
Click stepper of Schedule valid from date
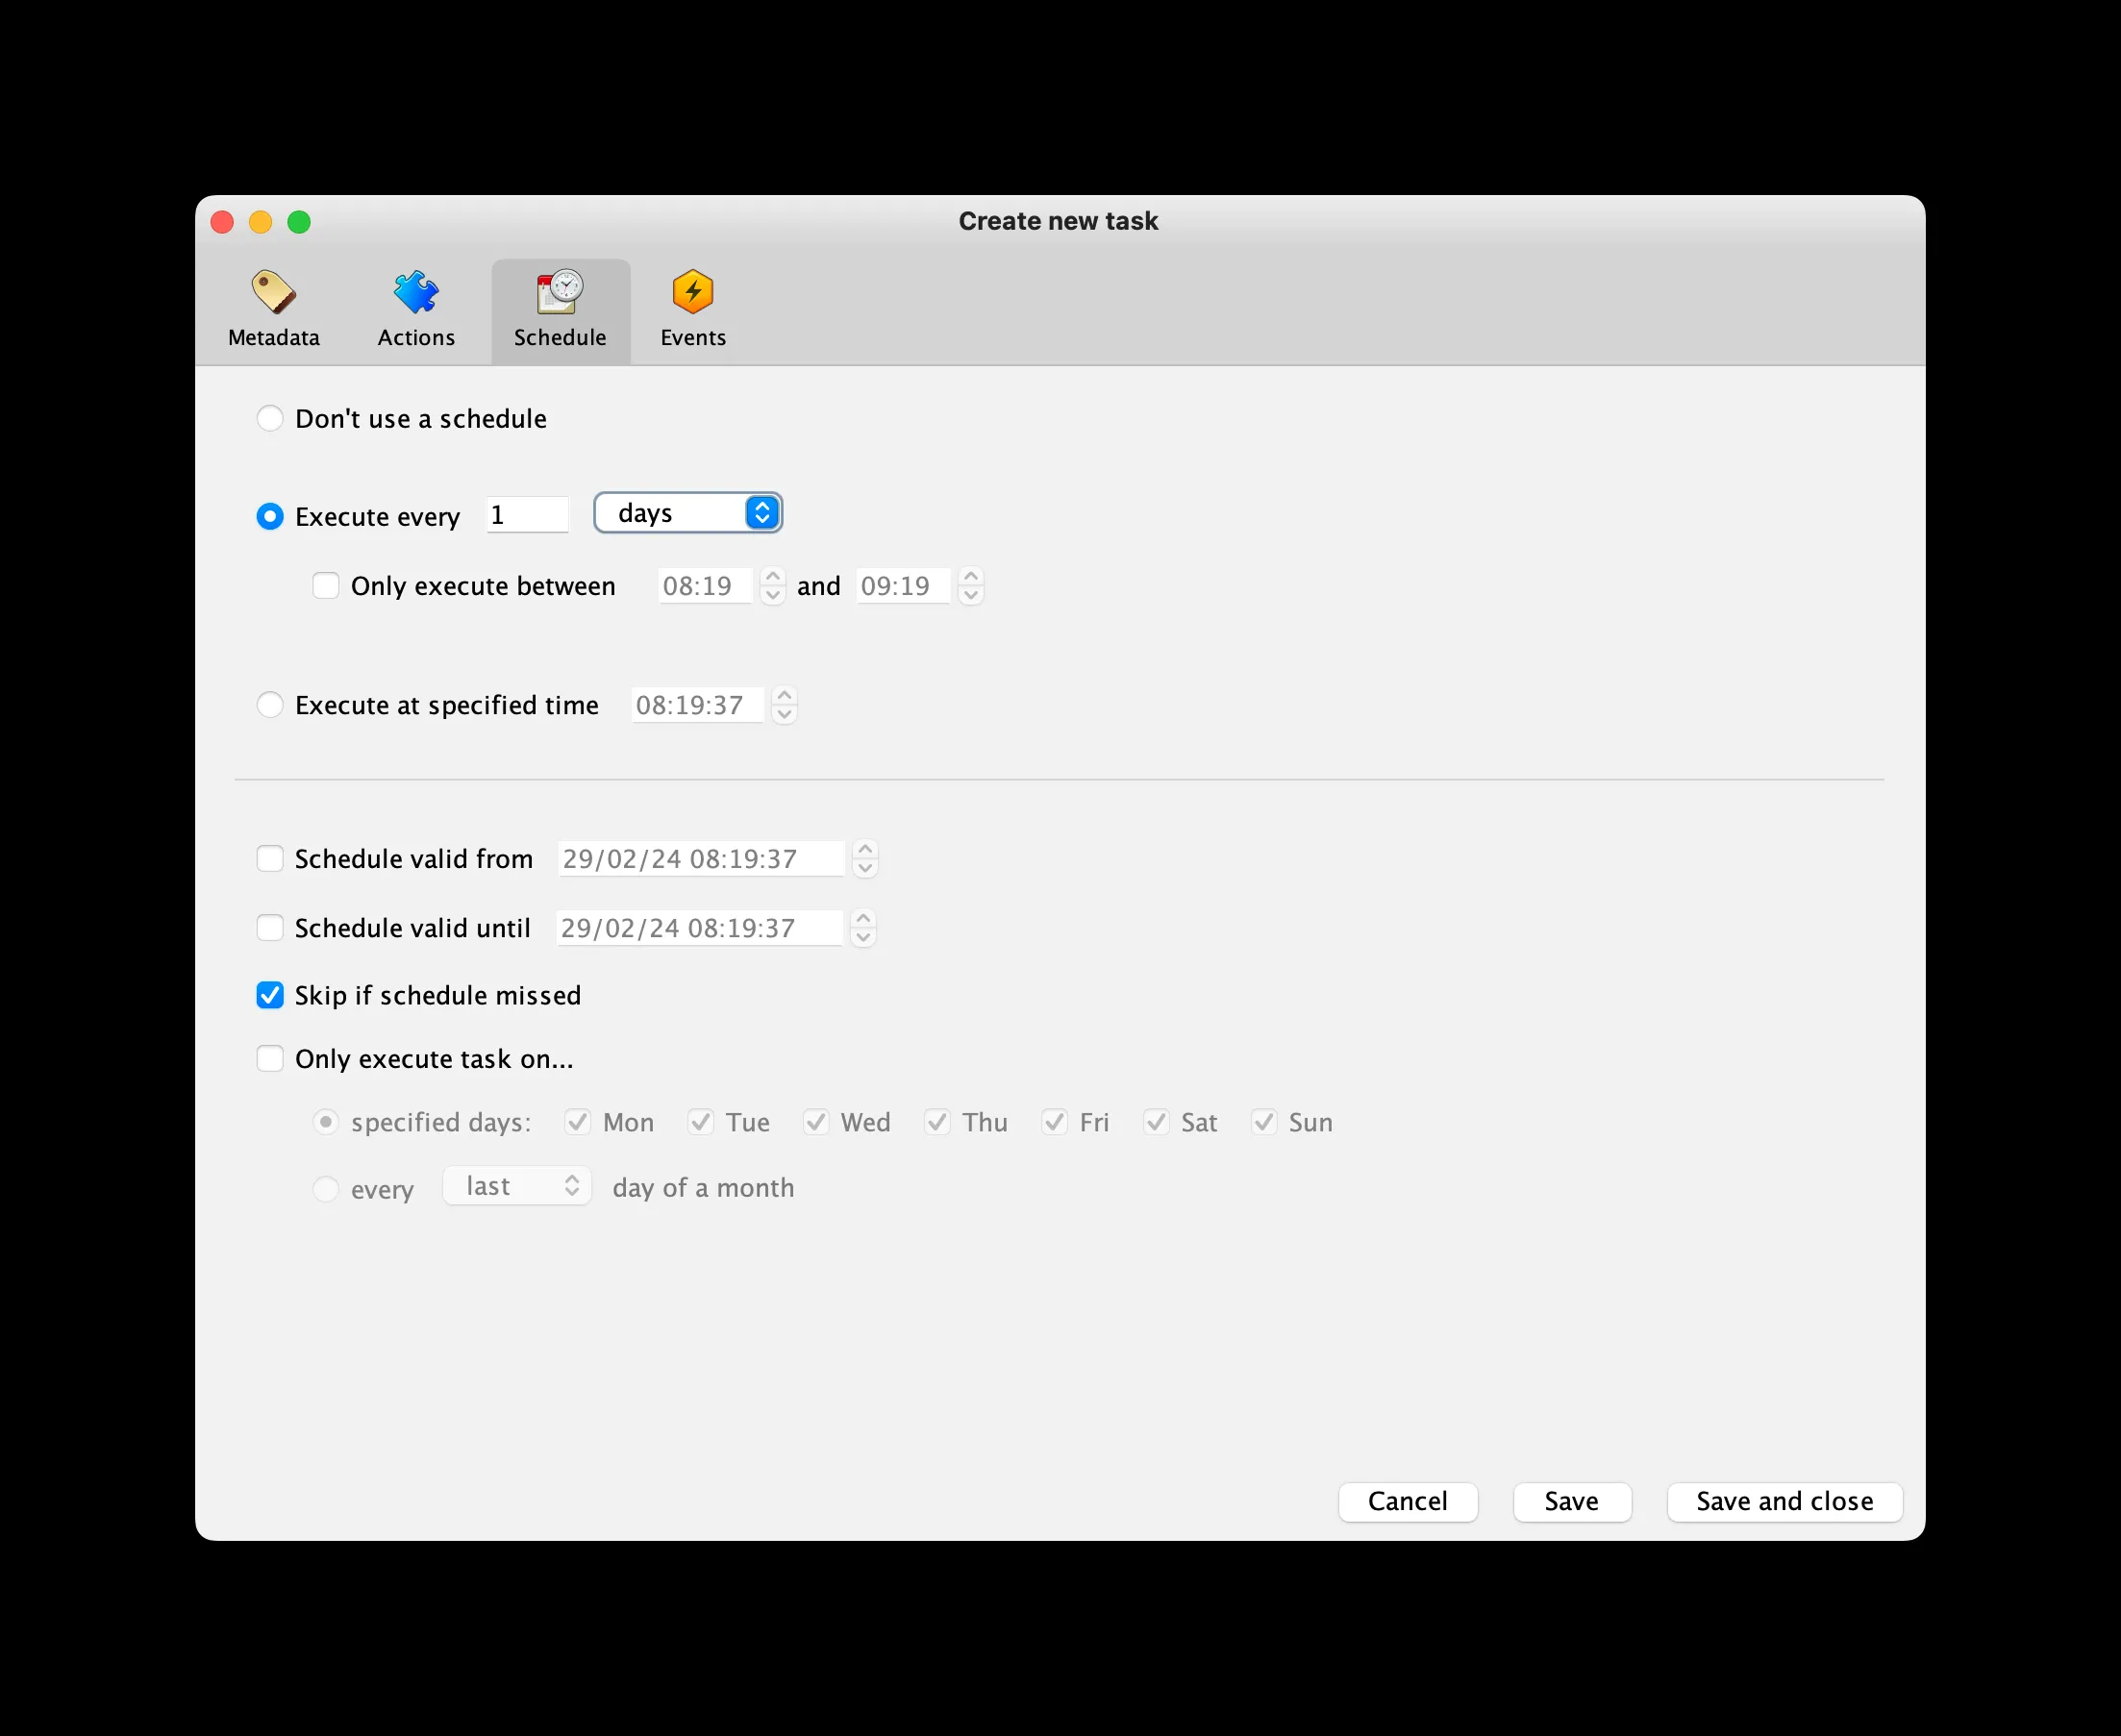865,859
